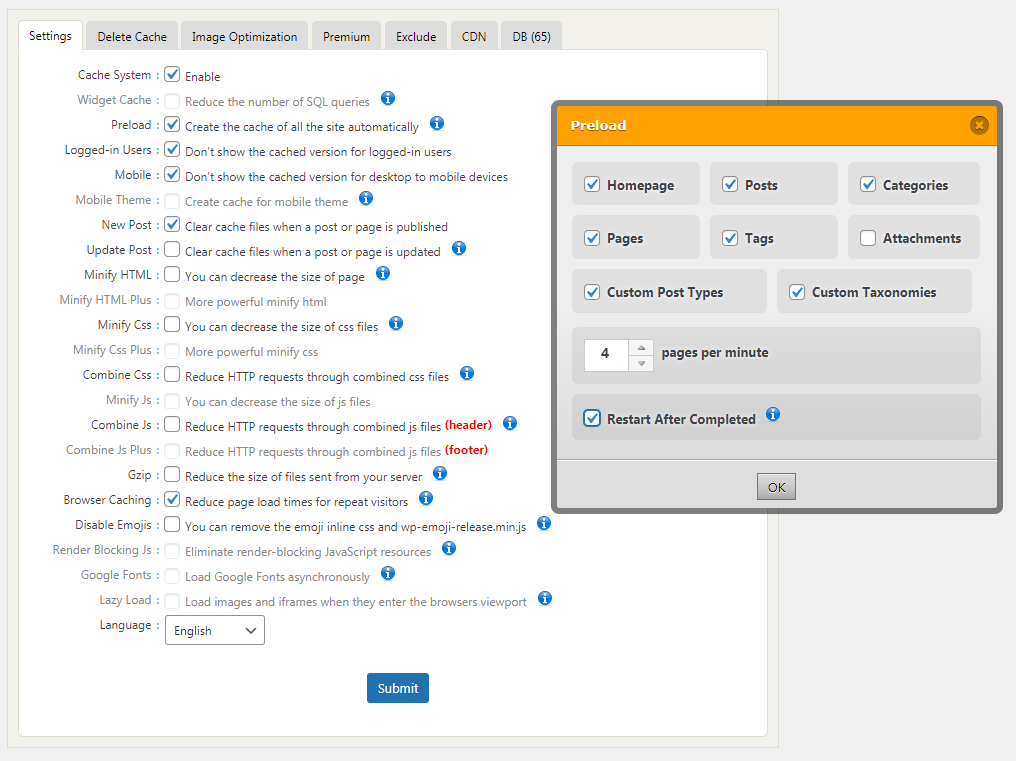Toggle Logged-in Users checkbox
1016x761 pixels.
pyautogui.click(x=172, y=150)
